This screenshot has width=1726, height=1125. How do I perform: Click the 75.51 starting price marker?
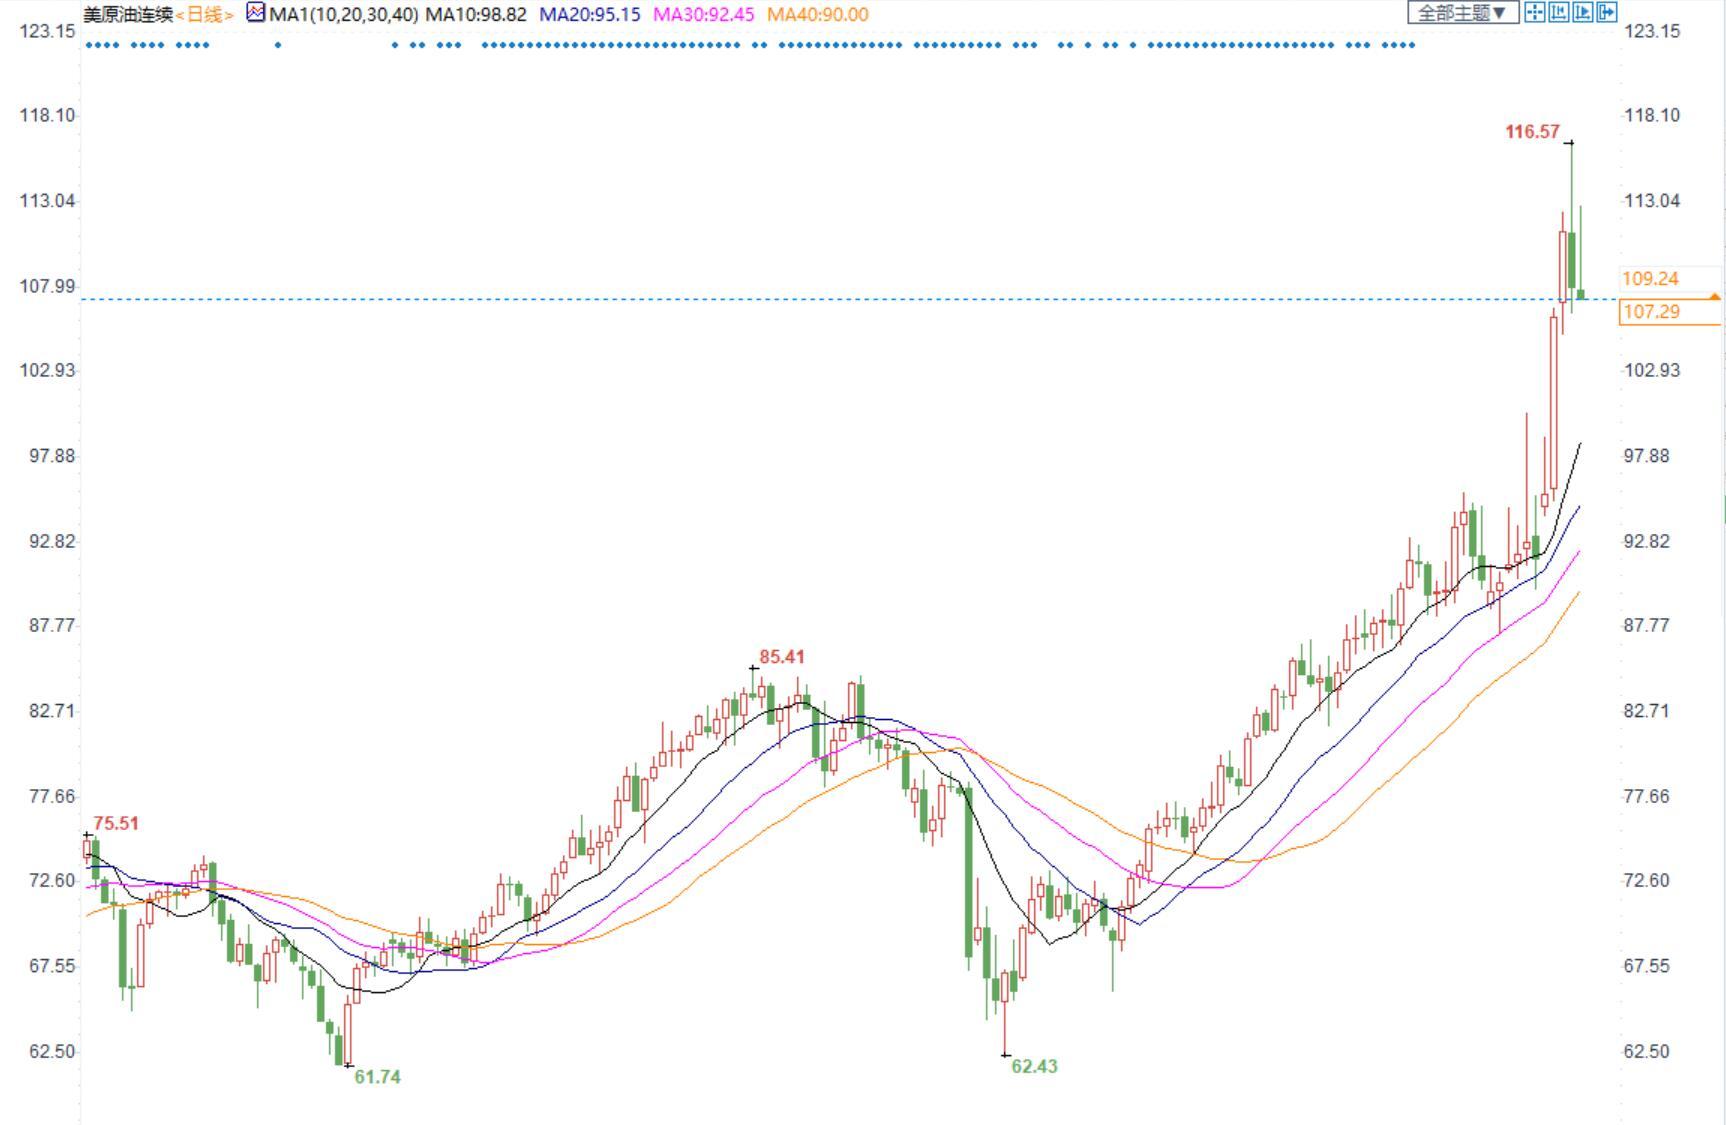pos(116,824)
